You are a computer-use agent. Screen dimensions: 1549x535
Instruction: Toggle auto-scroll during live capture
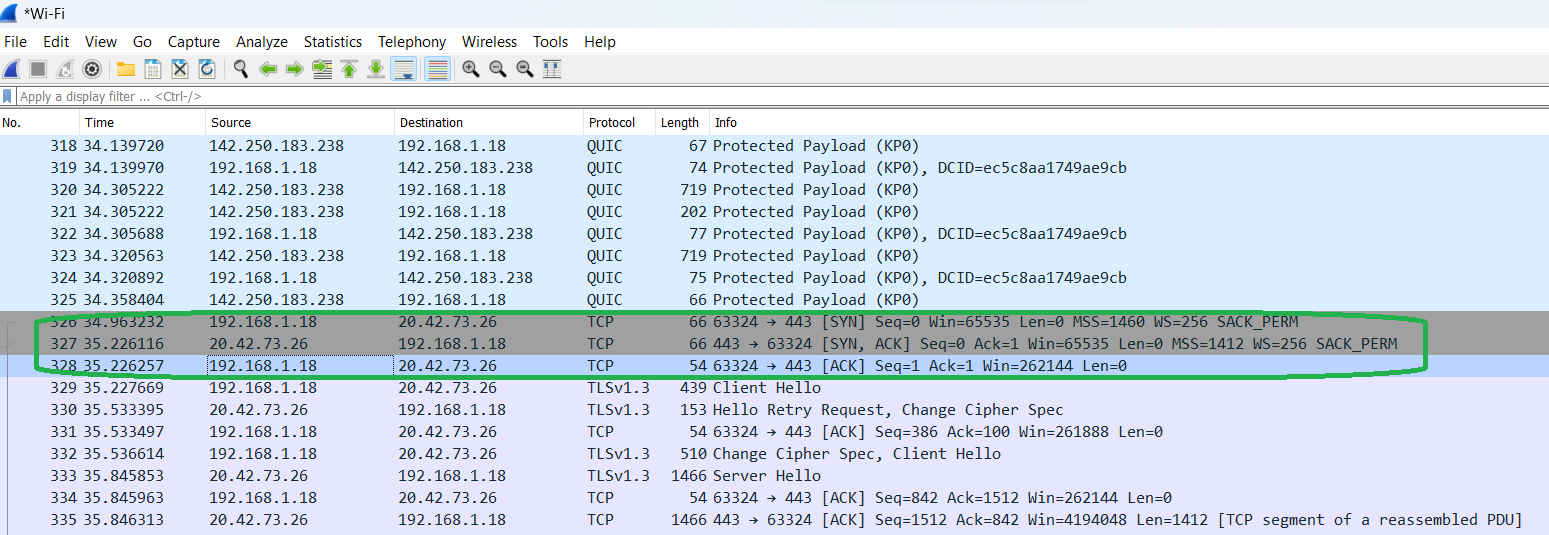404,69
